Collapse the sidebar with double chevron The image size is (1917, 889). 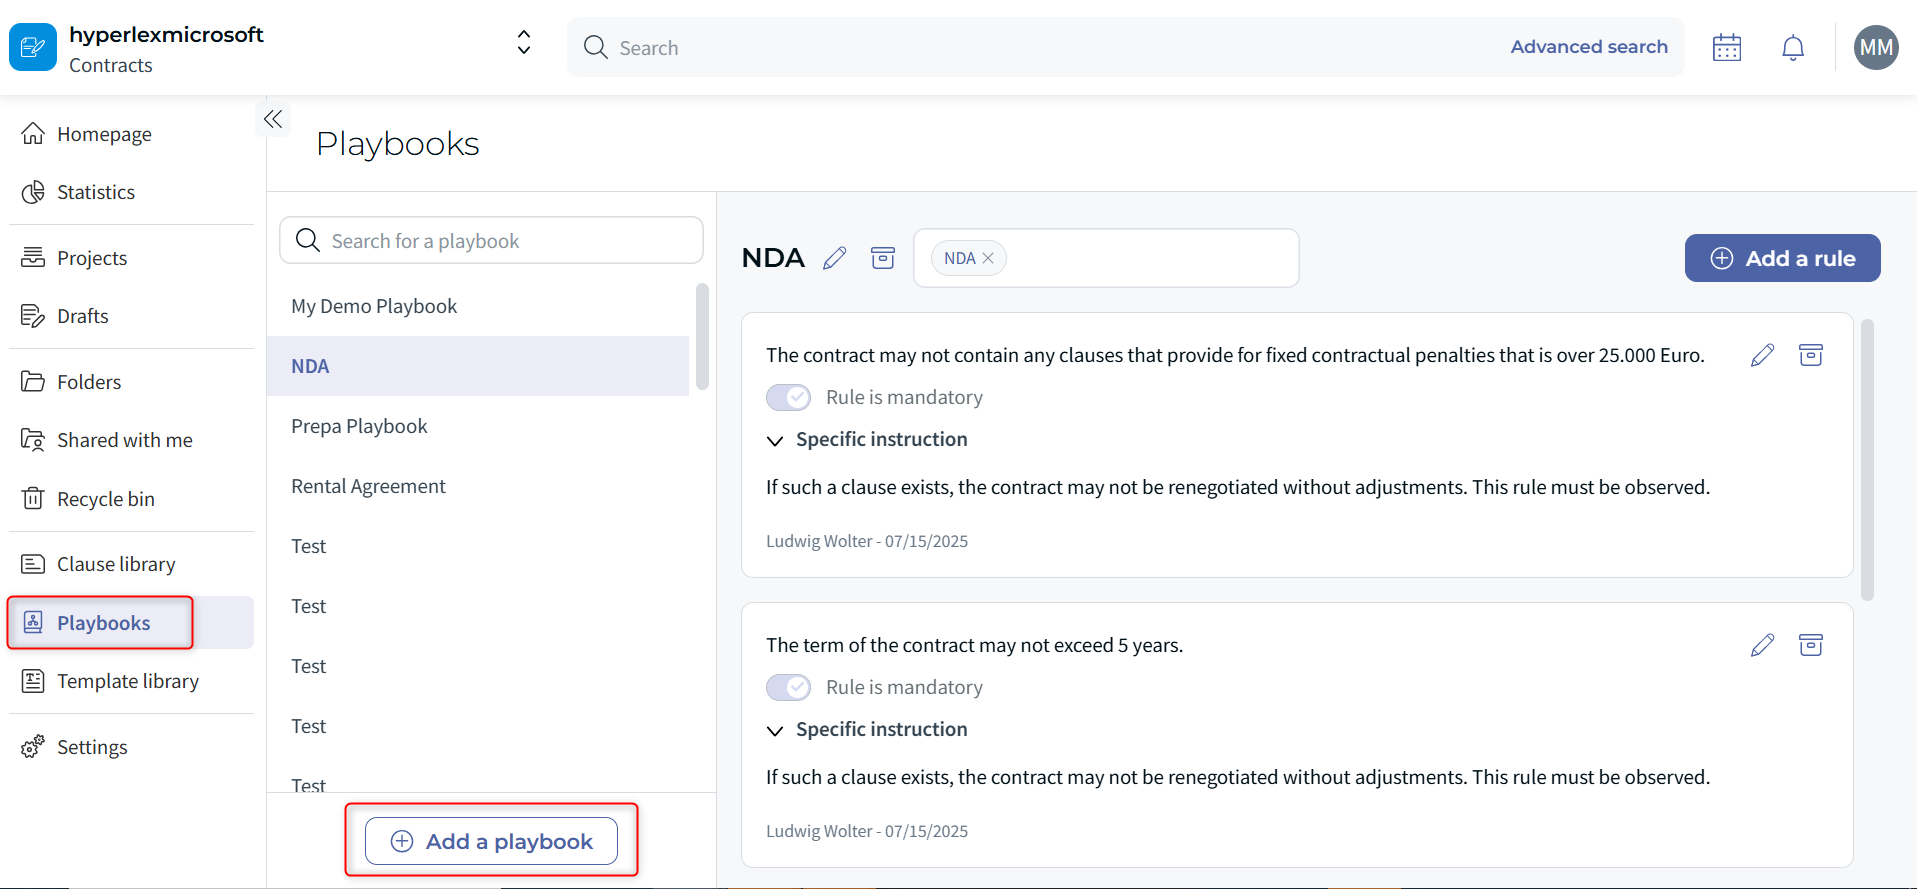point(273,120)
